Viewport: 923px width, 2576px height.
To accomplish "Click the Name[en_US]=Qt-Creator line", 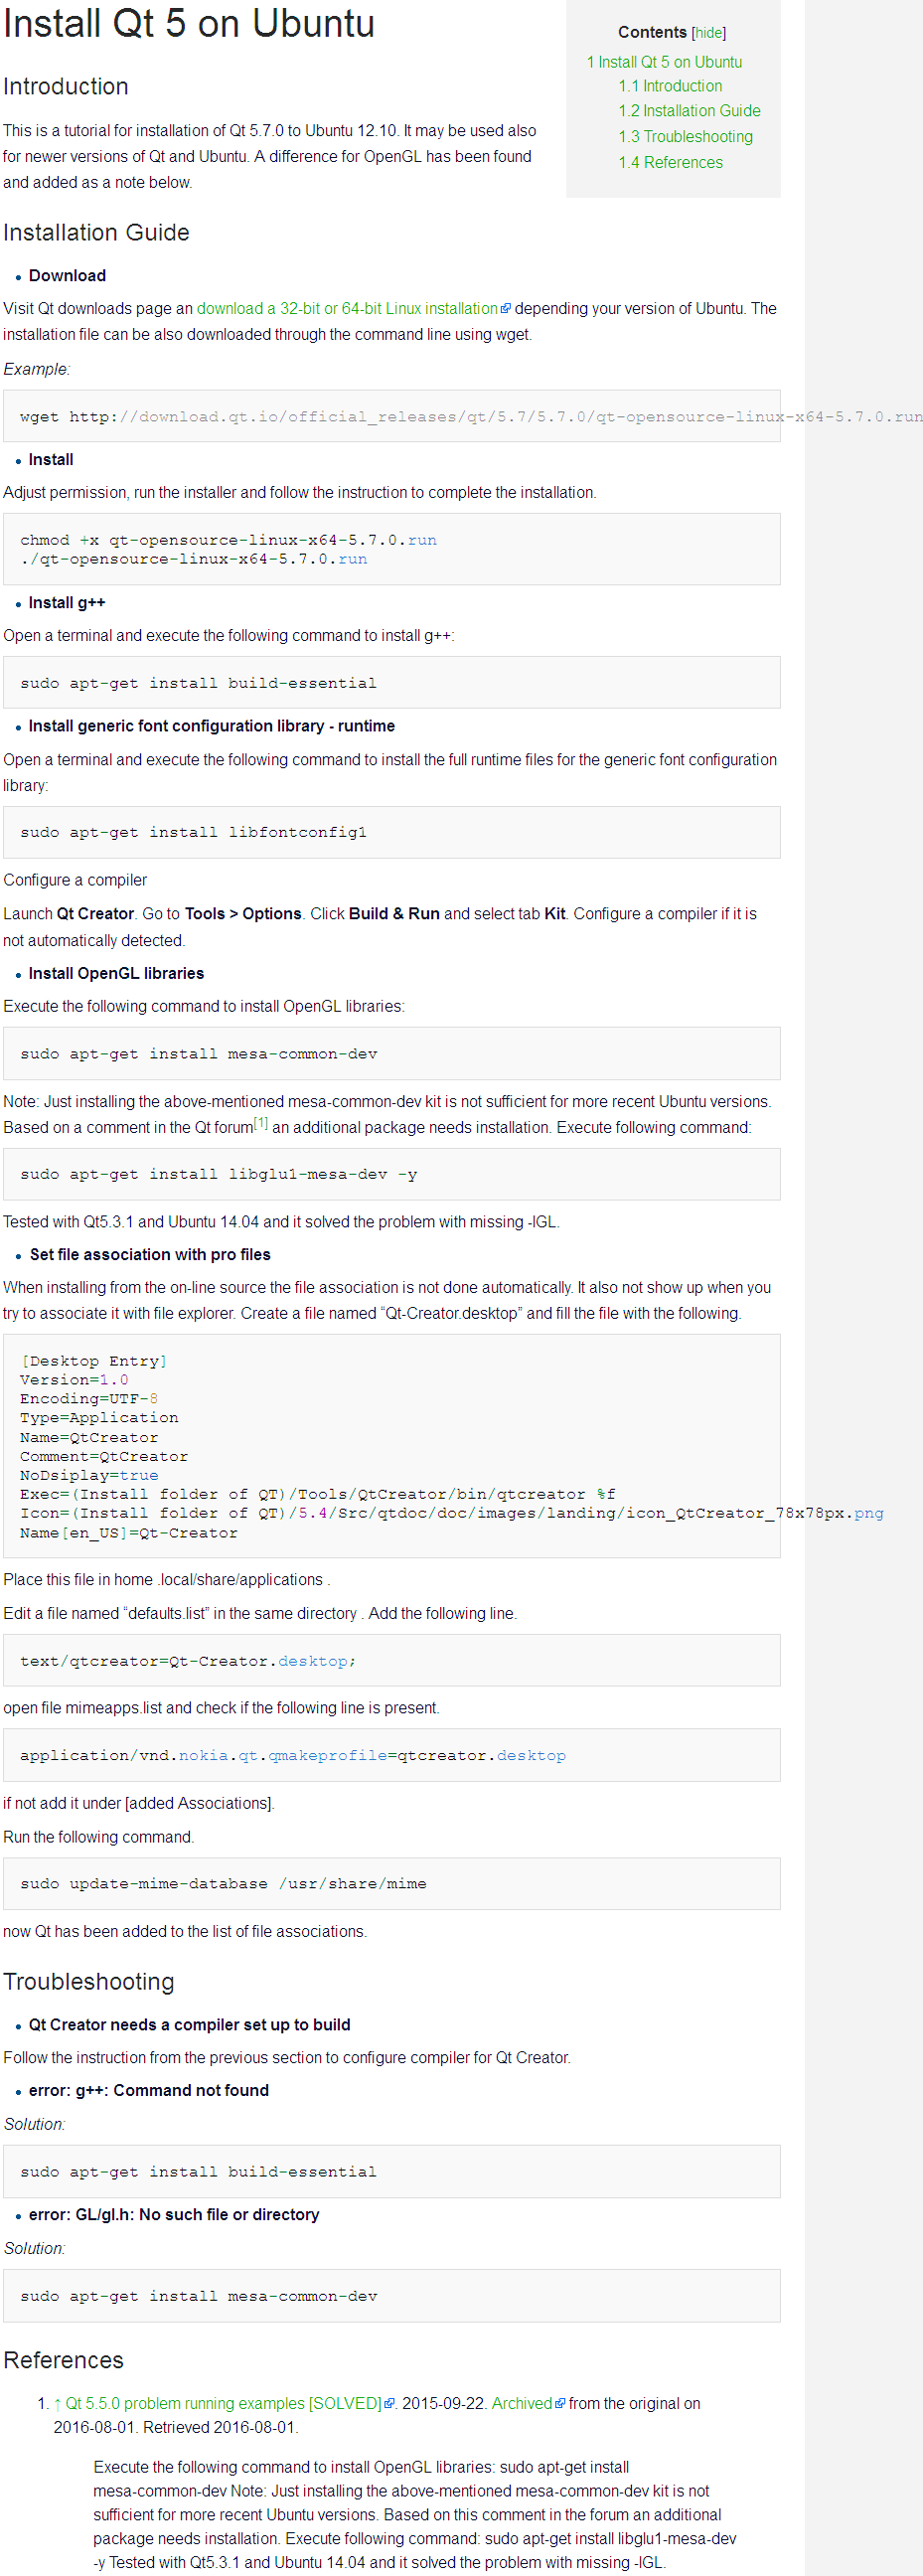I will pos(129,1533).
